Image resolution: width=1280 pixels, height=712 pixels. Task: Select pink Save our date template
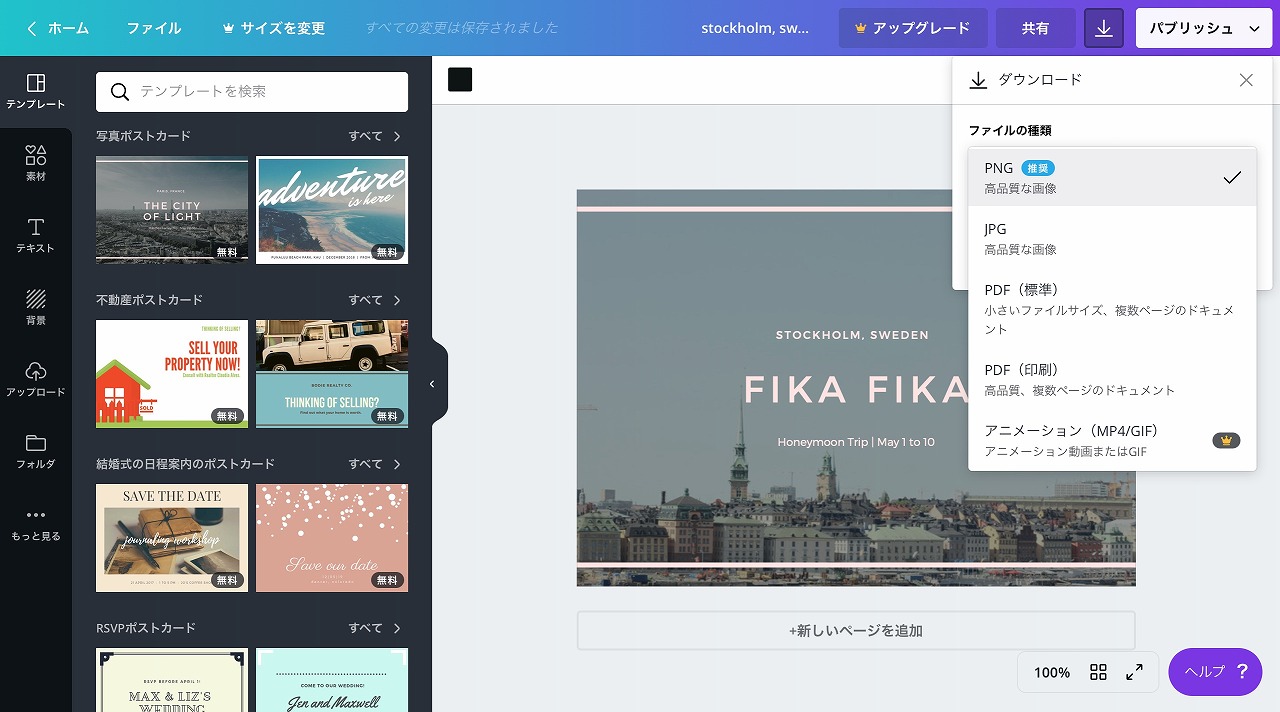pyautogui.click(x=332, y=538)
